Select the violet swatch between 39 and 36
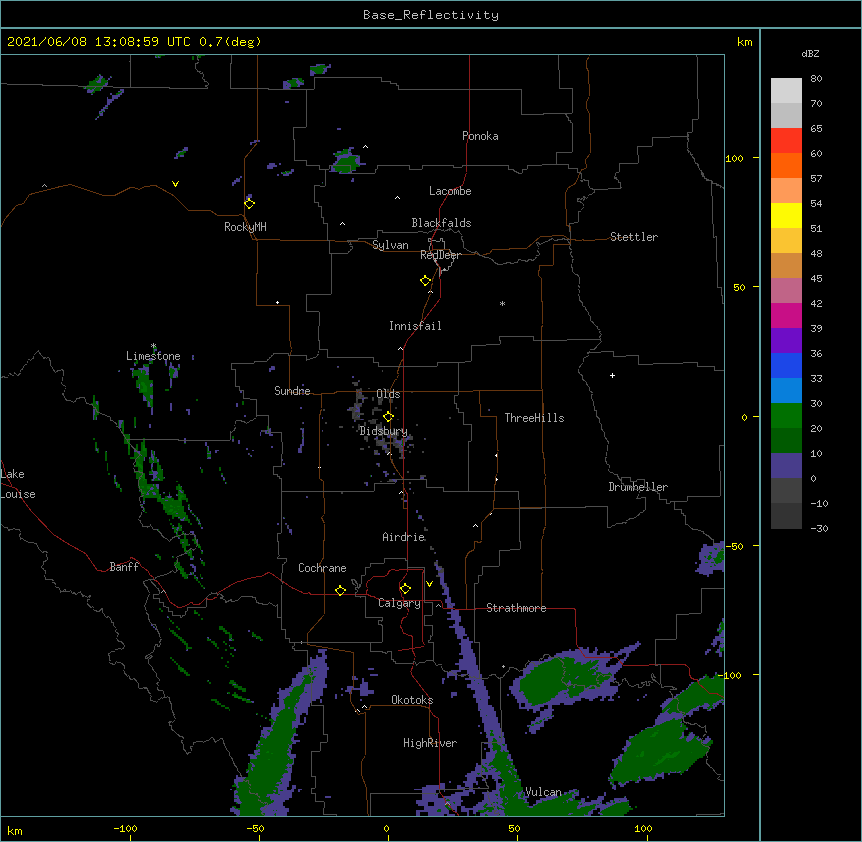862x842 pixels. (x=786, y=340)
